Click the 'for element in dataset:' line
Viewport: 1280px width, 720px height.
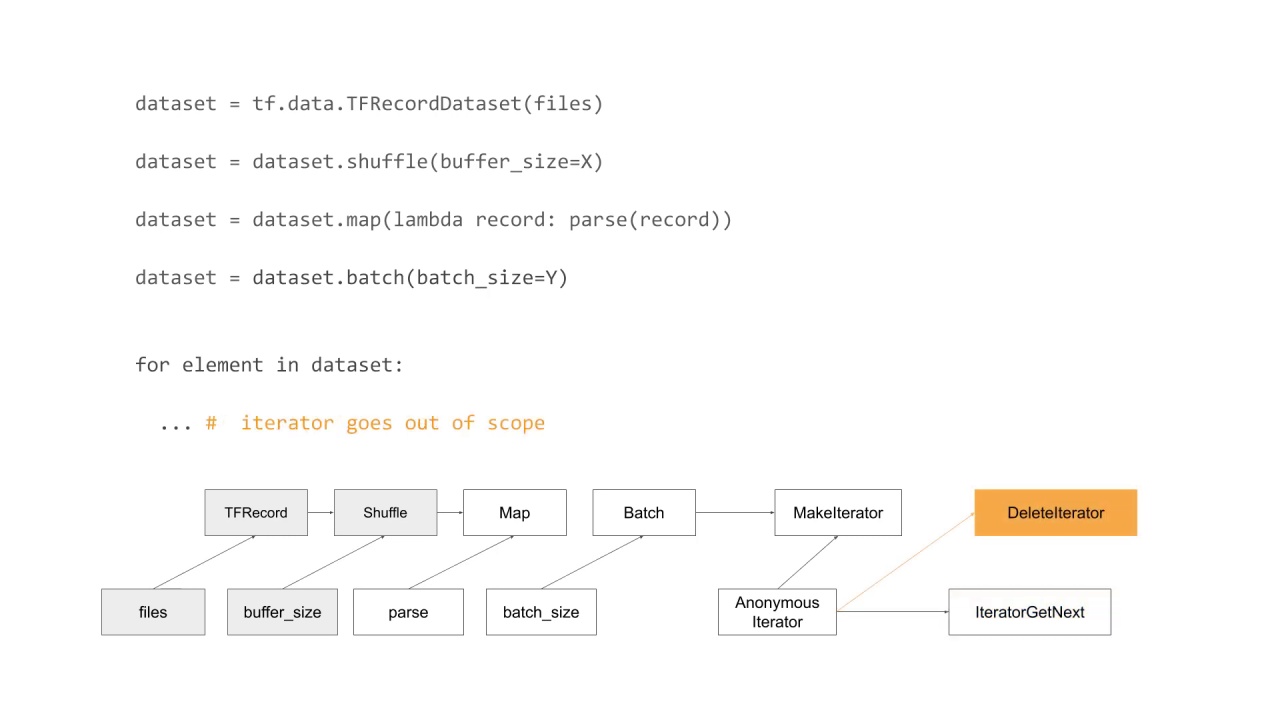(269, 365)
